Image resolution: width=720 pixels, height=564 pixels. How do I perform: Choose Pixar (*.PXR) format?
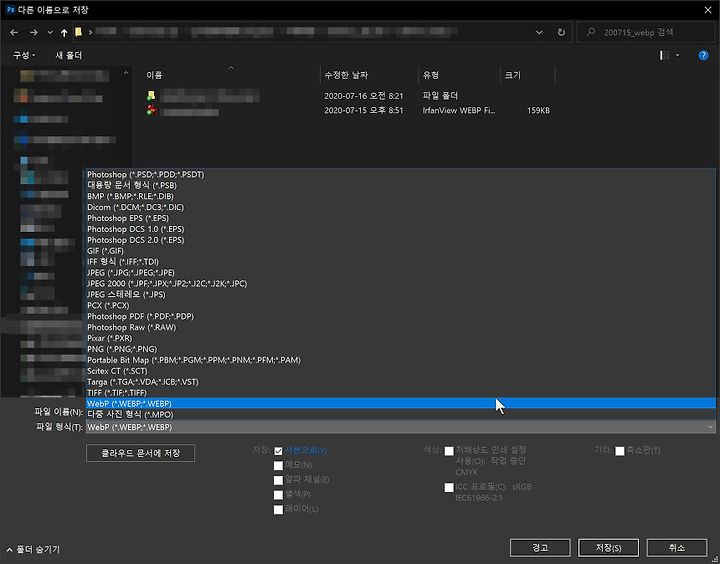(x=401, y=338)
